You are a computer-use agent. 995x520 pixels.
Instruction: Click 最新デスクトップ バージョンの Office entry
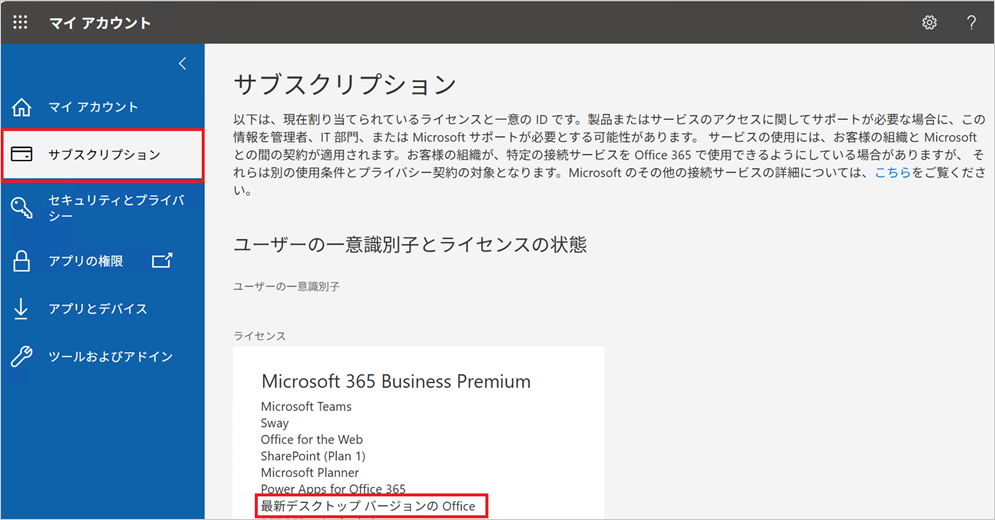(x=368, y=506)
